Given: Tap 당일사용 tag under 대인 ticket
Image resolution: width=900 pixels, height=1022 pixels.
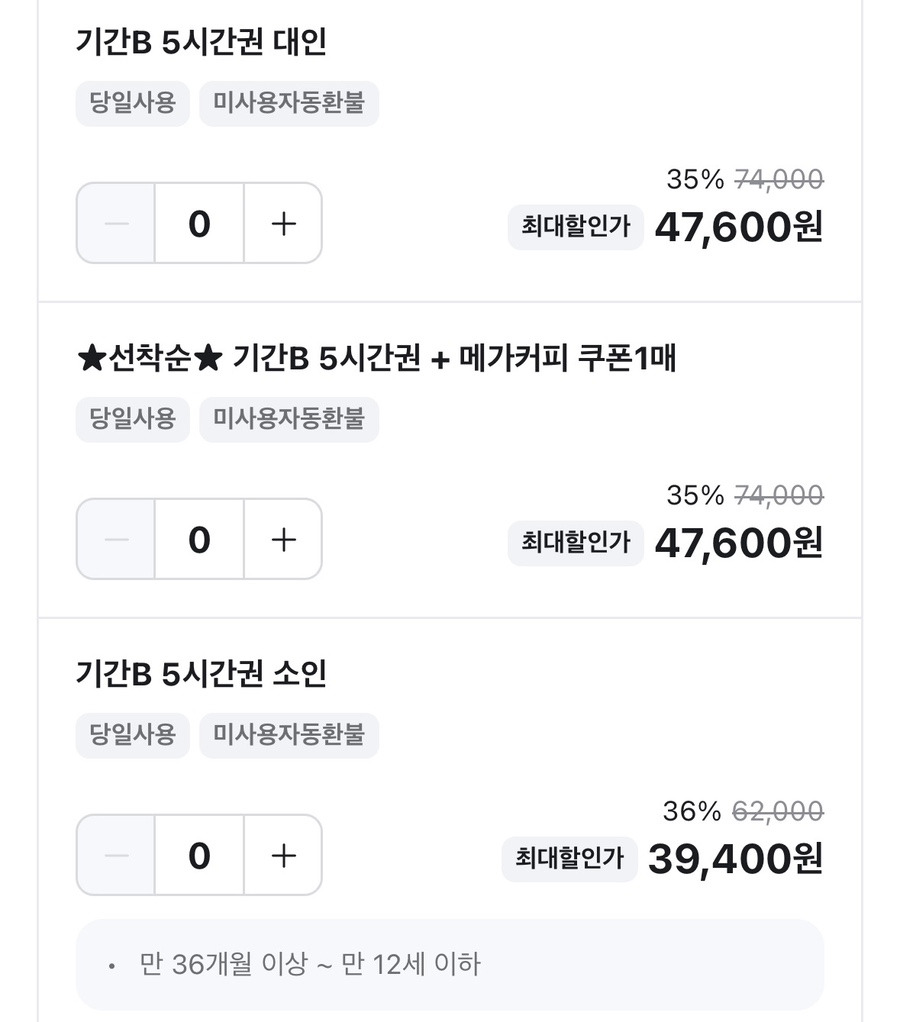Looking at the screenshot, I should (x=132, y=103).
